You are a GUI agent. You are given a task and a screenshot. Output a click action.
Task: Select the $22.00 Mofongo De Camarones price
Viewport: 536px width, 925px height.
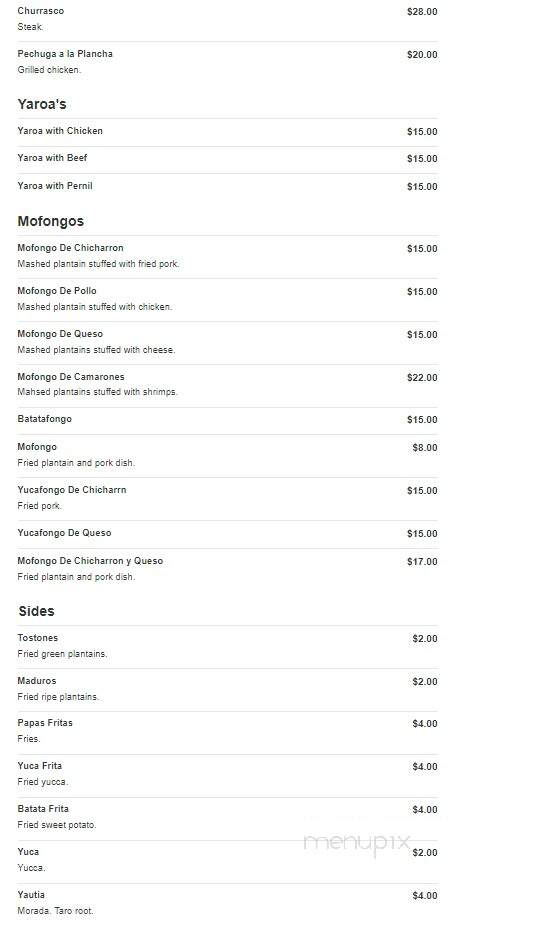click(x=422, y=378)
